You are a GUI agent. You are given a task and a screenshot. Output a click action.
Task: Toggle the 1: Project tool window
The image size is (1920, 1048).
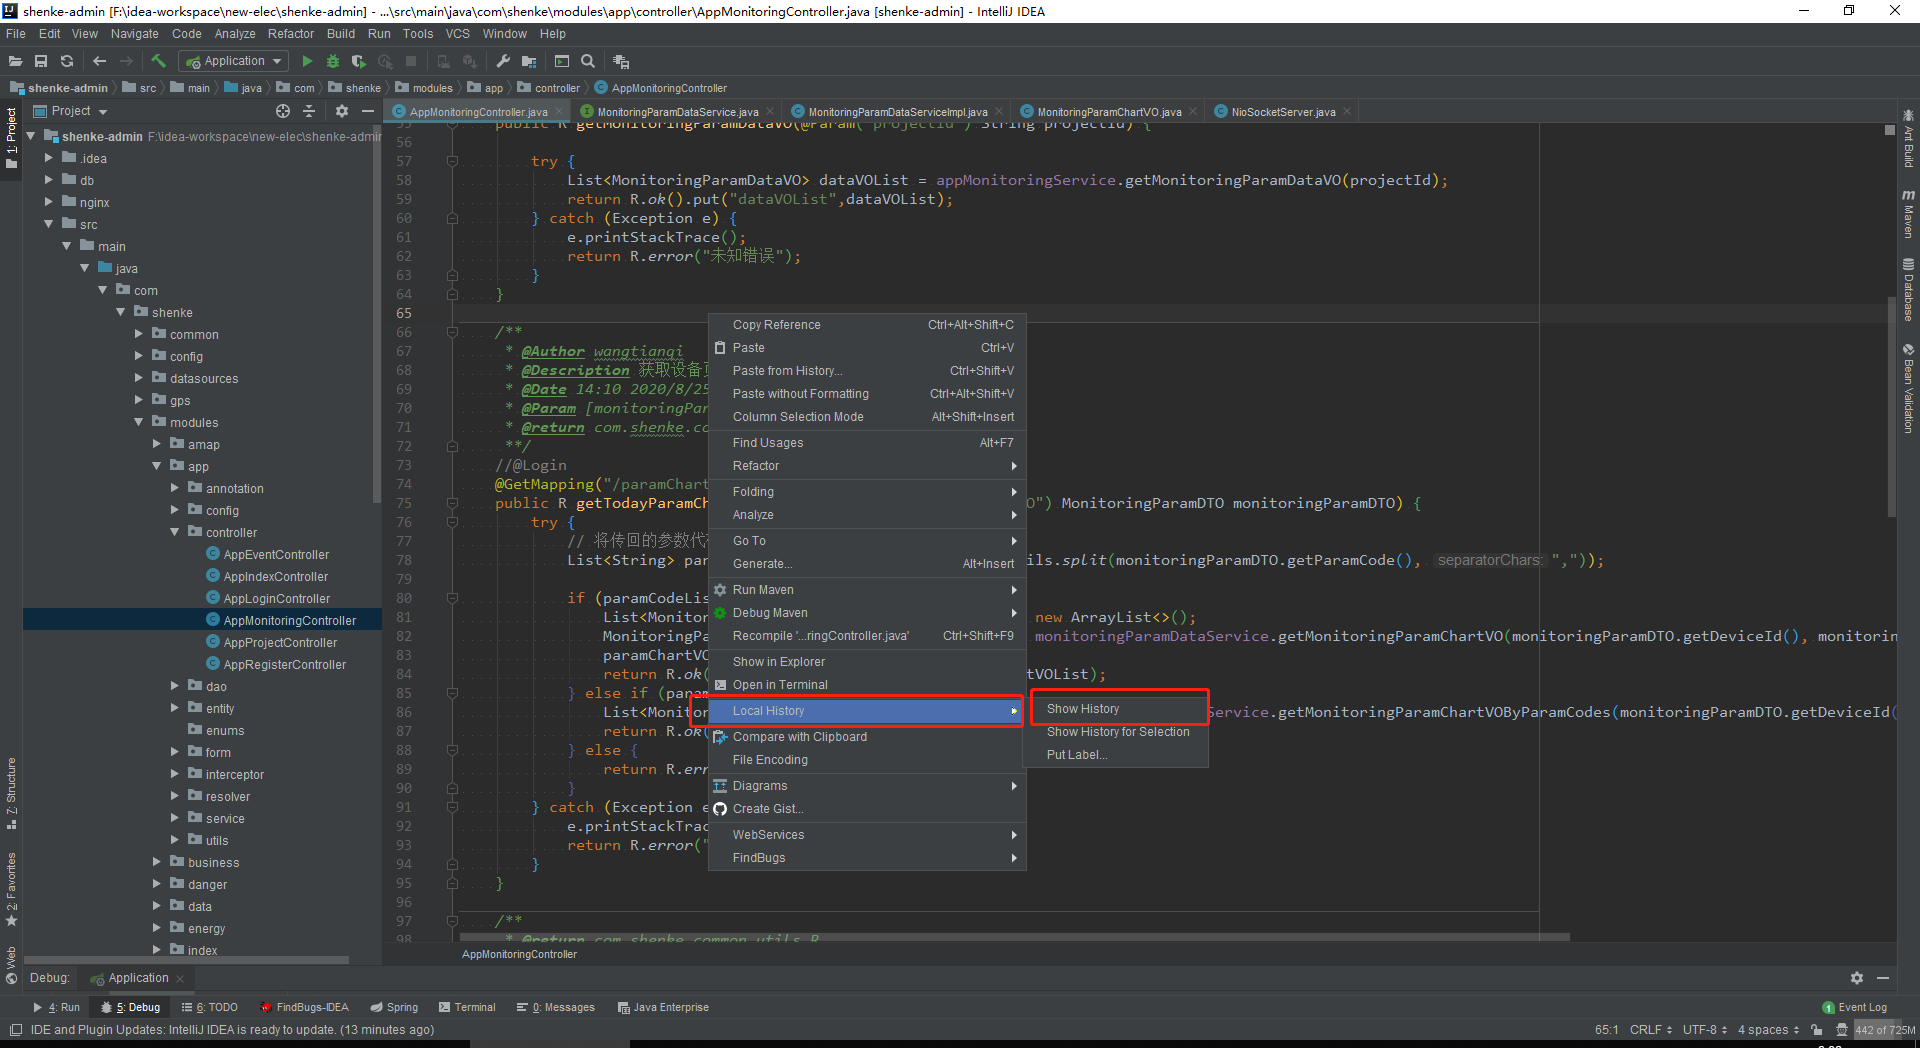pos(11,139)
